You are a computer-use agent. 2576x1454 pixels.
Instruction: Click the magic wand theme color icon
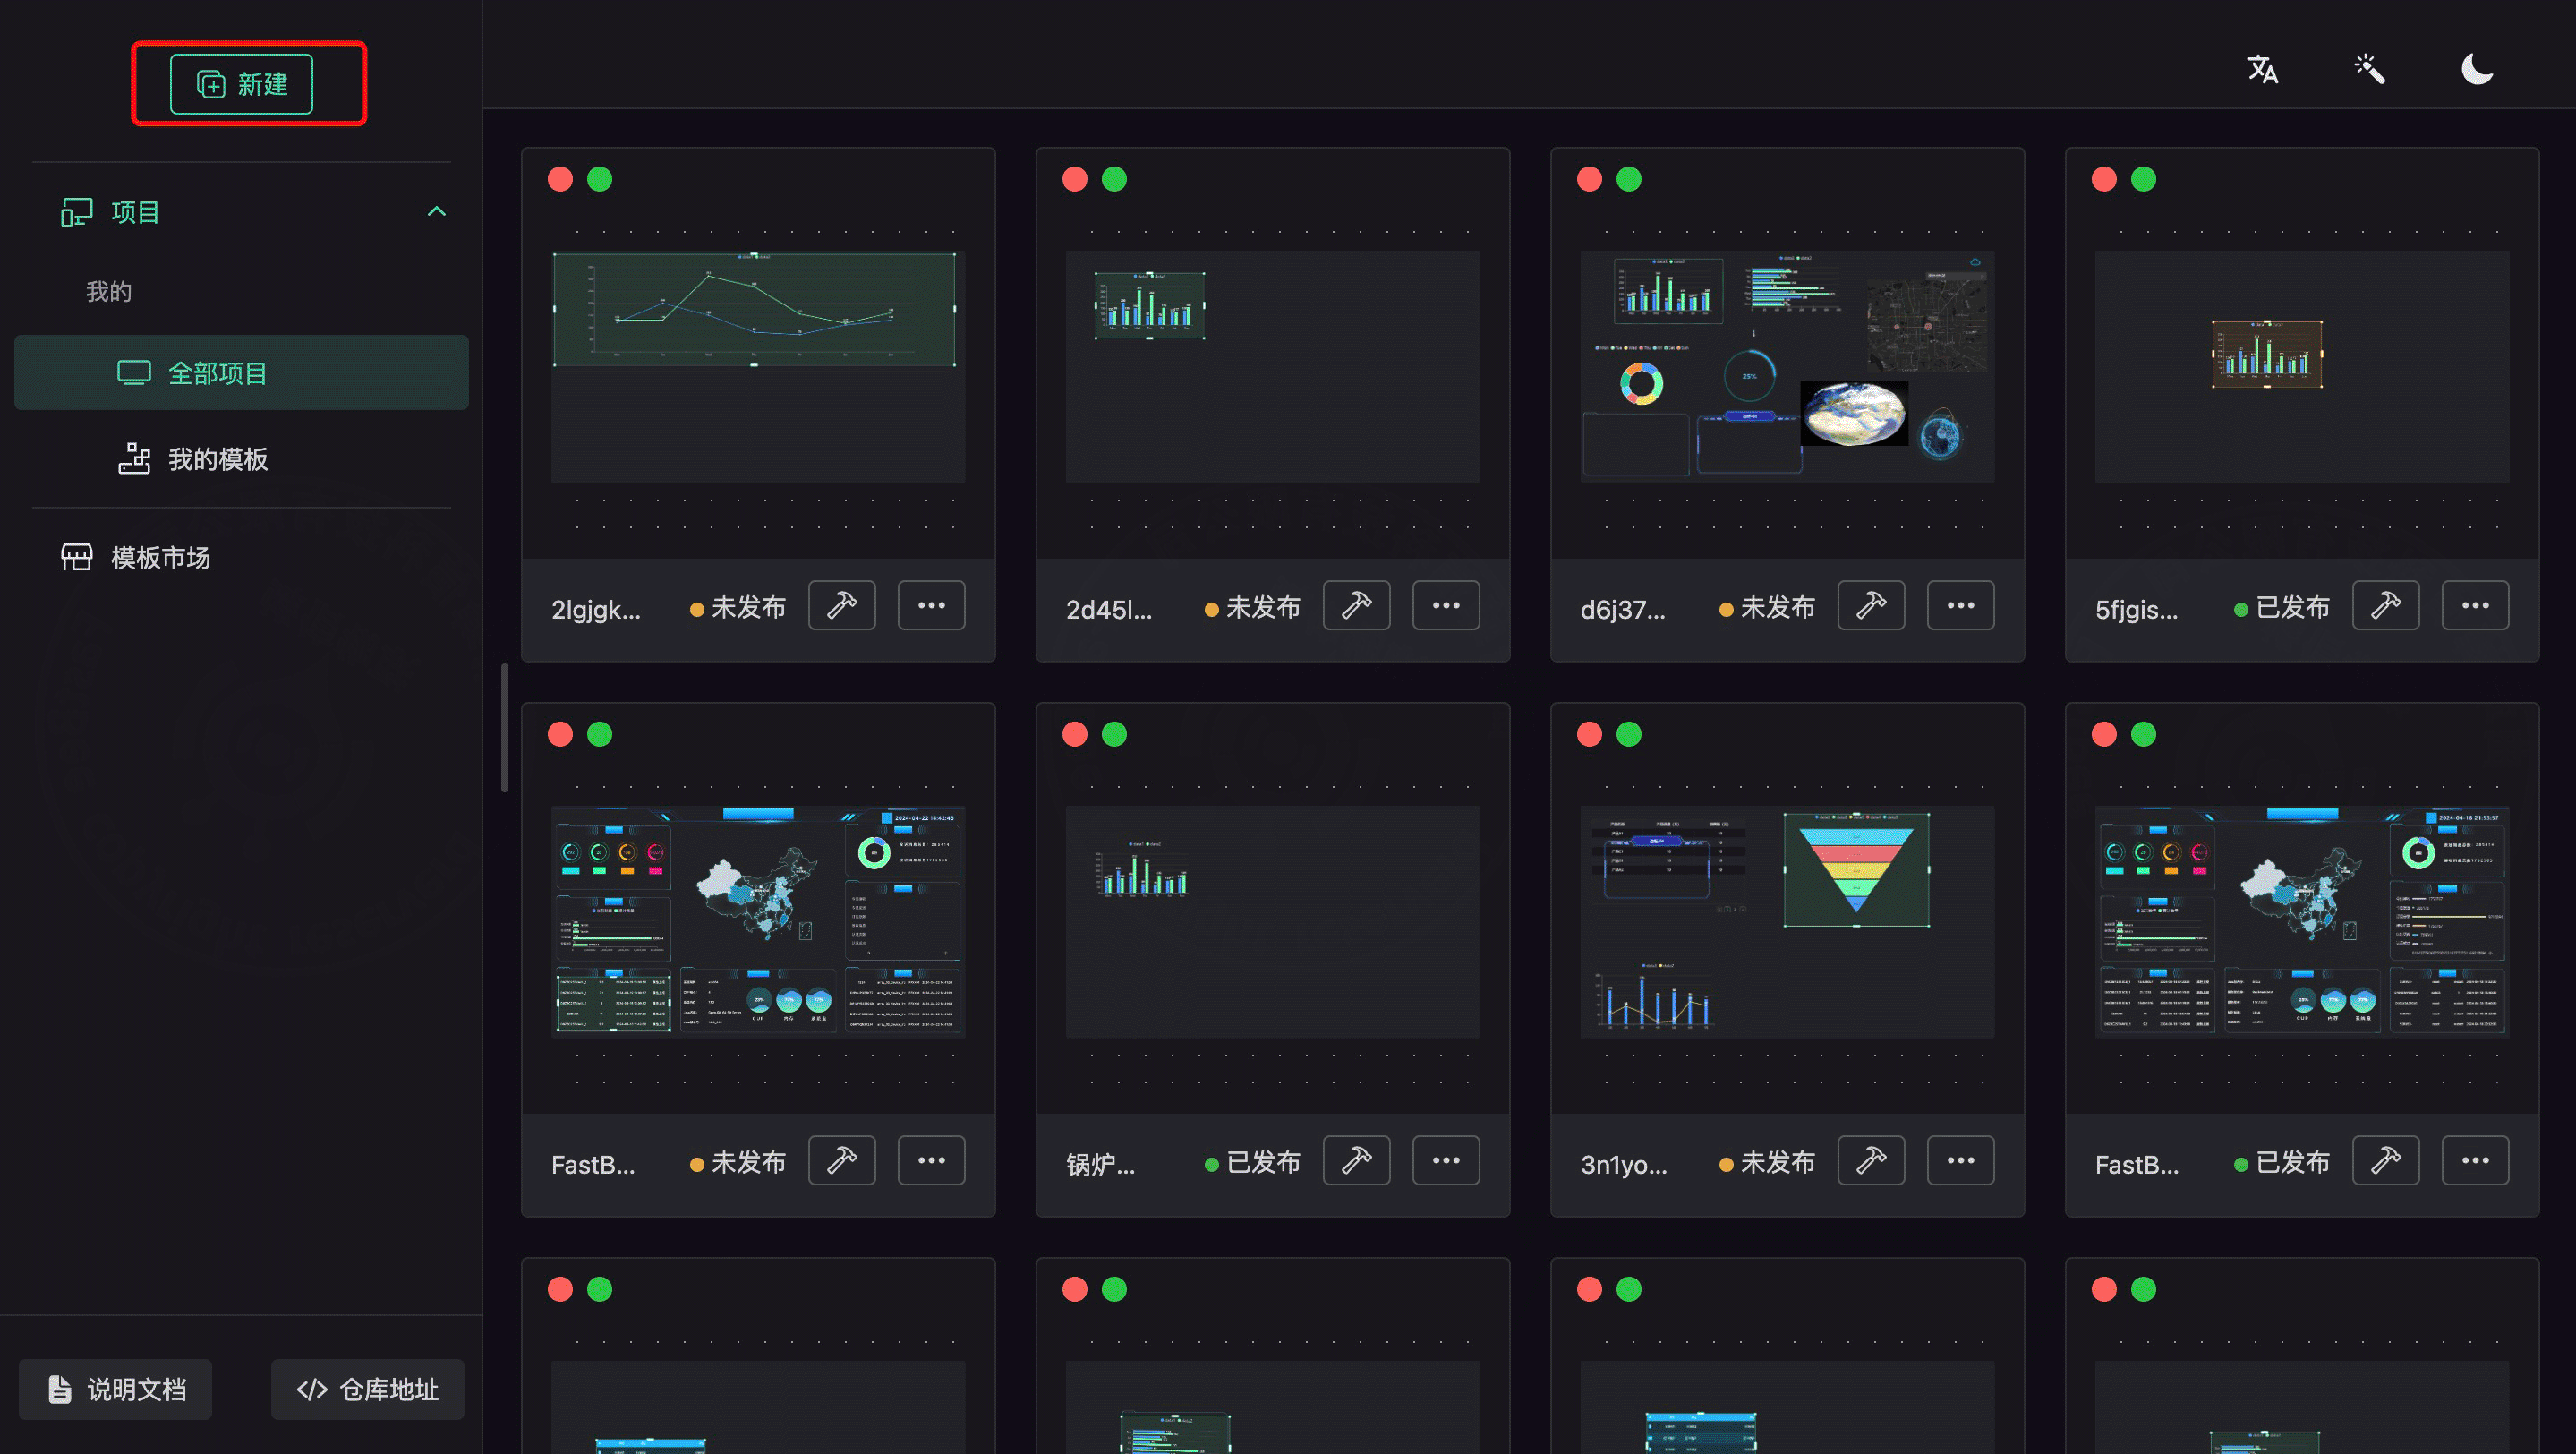point(2370,69)
